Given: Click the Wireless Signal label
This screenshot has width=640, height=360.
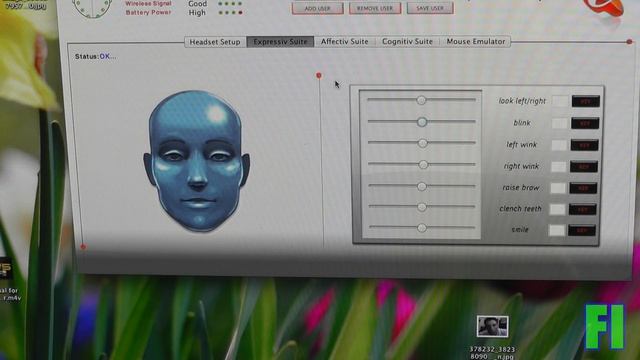Looking at the screenshot, I should [x=148, y=4].
